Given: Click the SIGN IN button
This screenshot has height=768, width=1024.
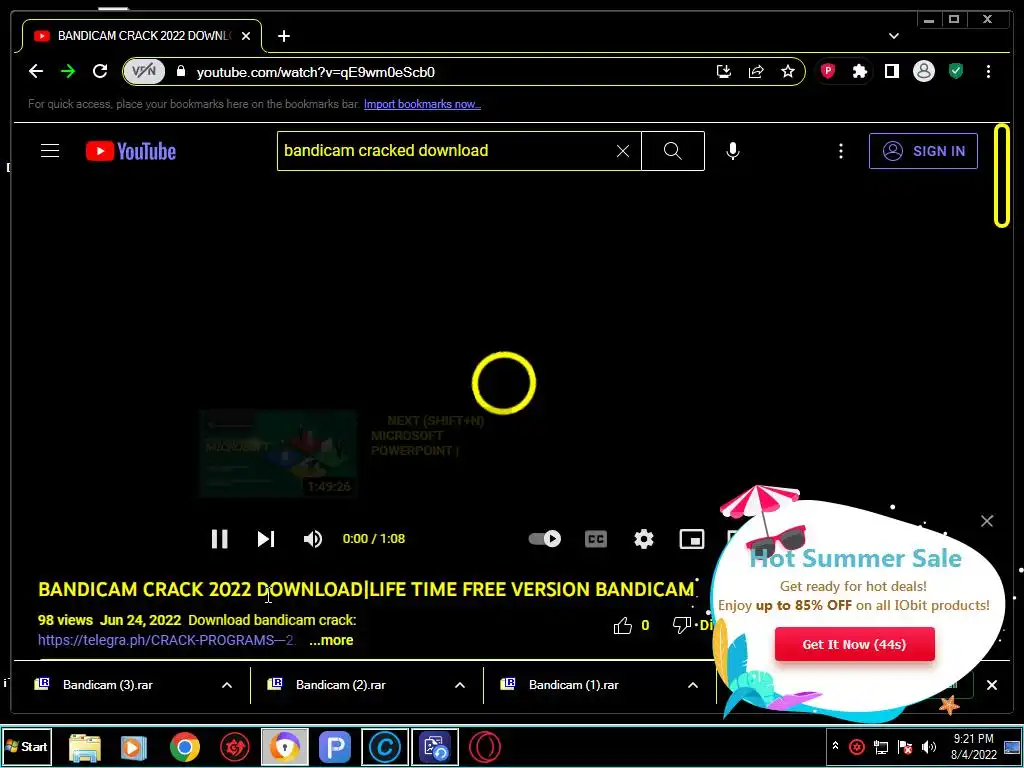Looking at the screenshot, I should (x=923, y=151).
